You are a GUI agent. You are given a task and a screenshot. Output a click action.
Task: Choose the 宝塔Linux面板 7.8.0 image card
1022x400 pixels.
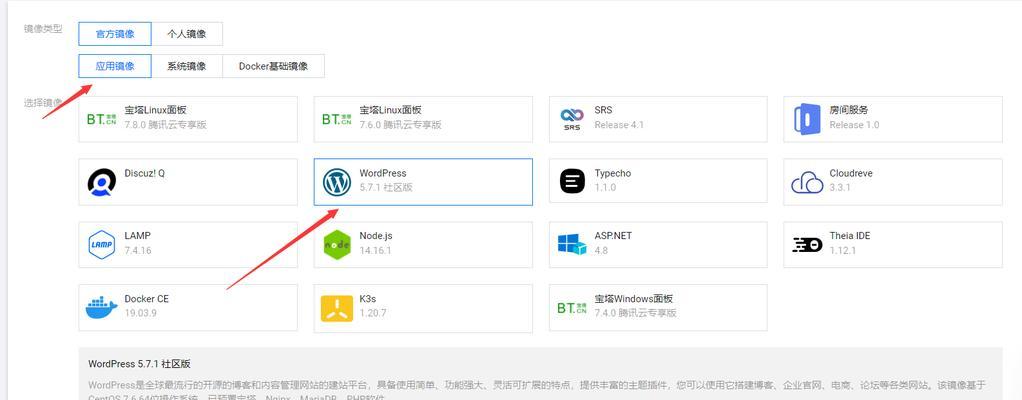tap(188, 119)
